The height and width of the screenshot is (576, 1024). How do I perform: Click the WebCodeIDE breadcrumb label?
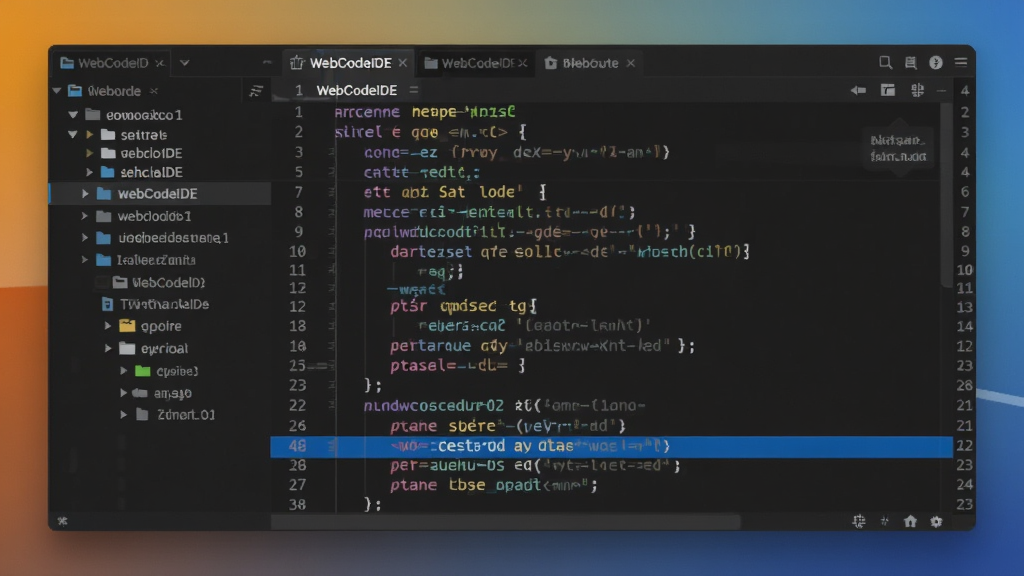click(357, 90)
